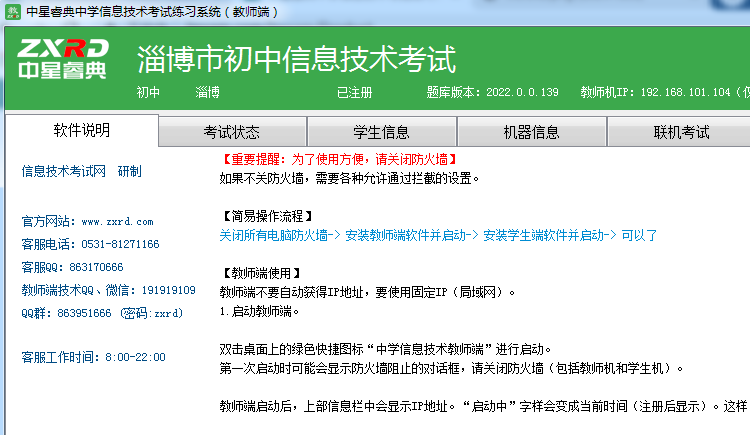
Task: Switch to the 考试状态 tab
Action: (232, 132)
